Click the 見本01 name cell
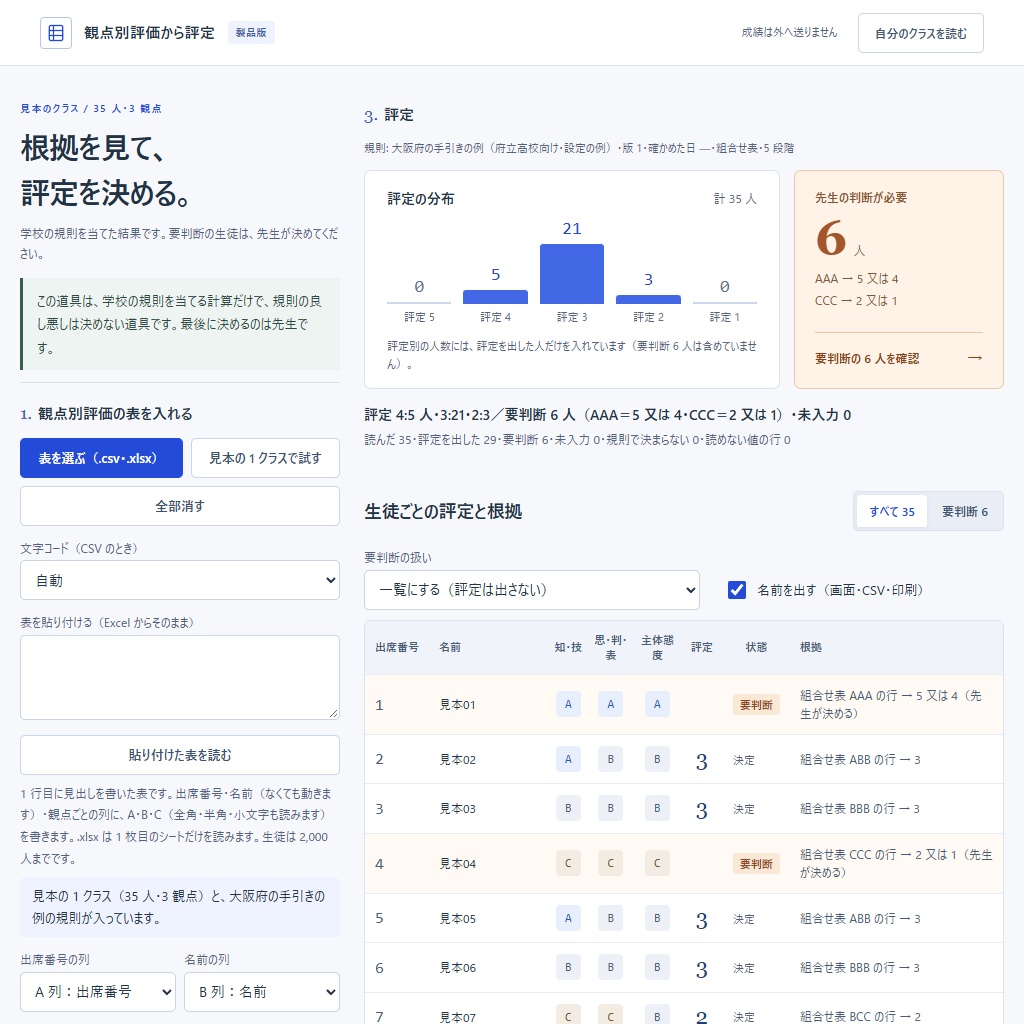Screen dimensions: 1024x1024 [x=457, y=705]
